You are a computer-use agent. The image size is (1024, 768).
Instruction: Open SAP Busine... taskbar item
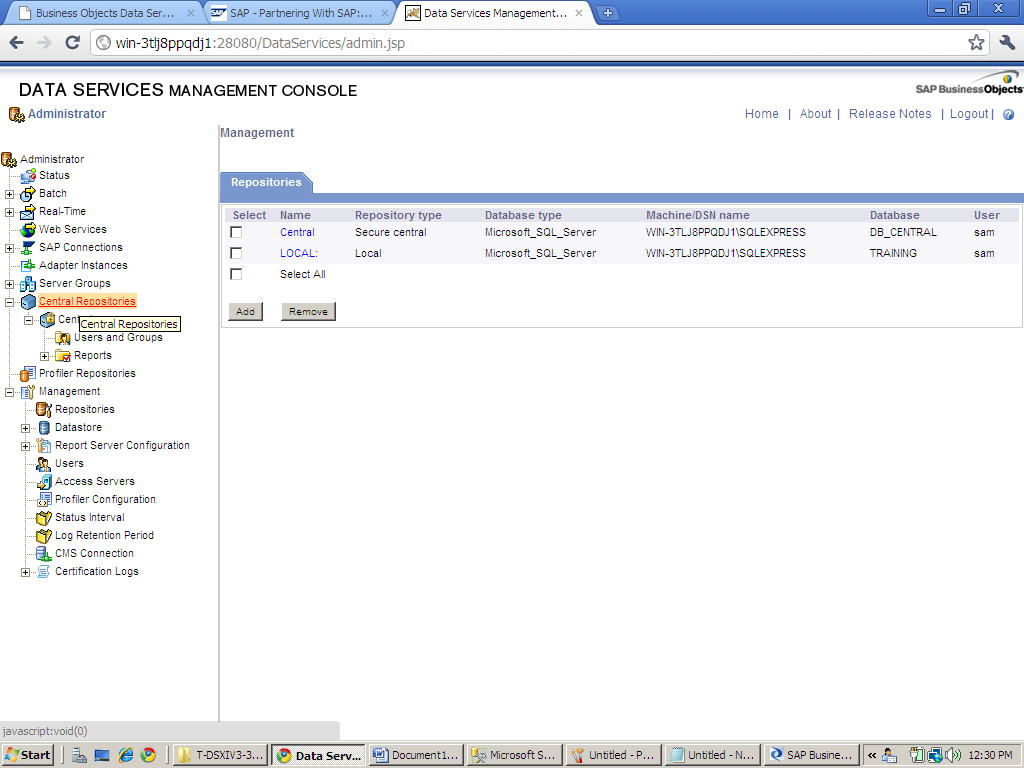811,755
